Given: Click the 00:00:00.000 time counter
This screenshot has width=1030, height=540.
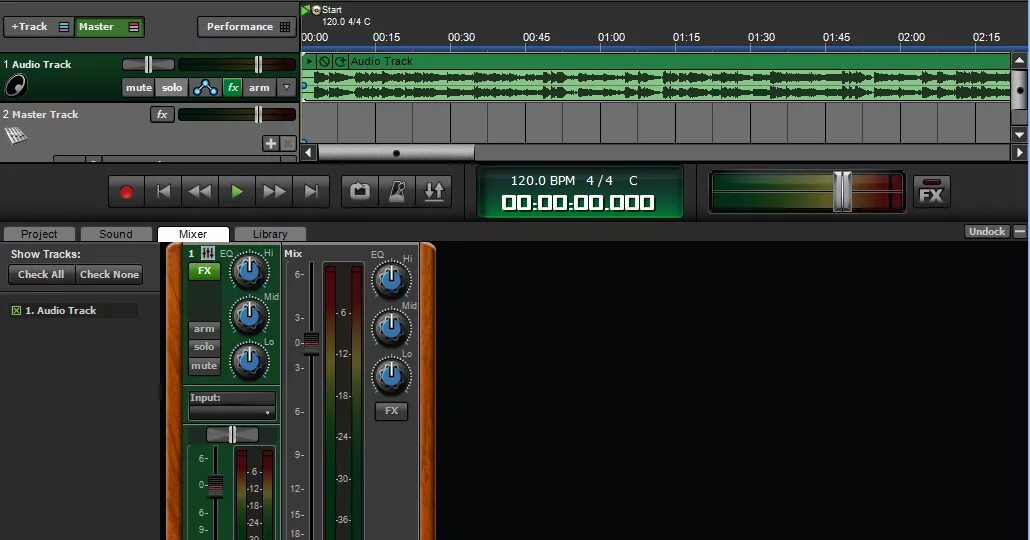Looking at the screenshot, I should tap(577, 202).
